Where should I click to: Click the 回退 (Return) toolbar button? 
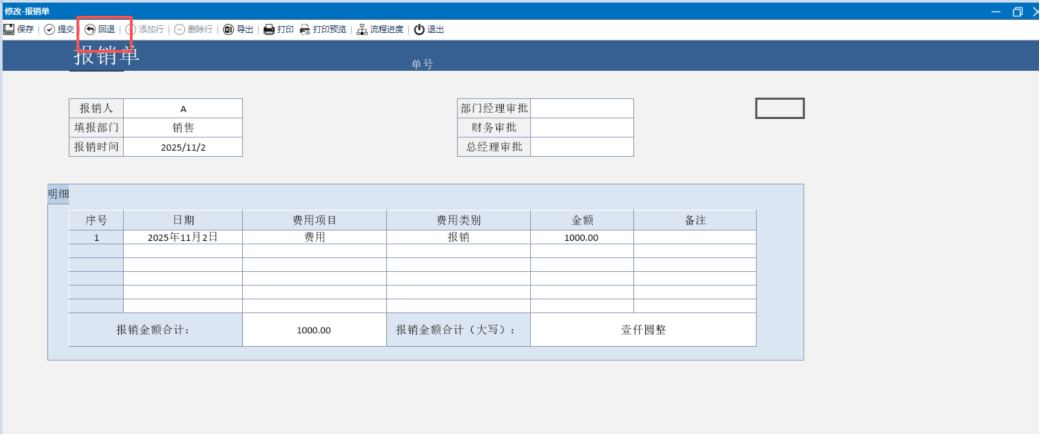100,29
